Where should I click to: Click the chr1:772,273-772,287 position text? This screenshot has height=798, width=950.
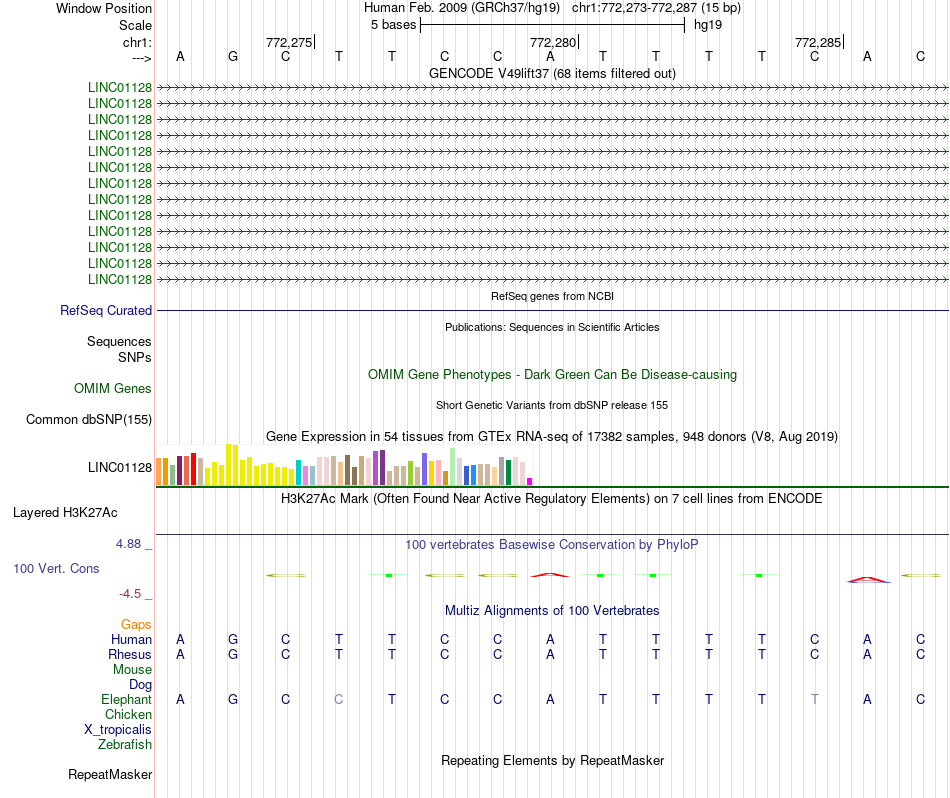pyautogui.click(x=656, y=8)
